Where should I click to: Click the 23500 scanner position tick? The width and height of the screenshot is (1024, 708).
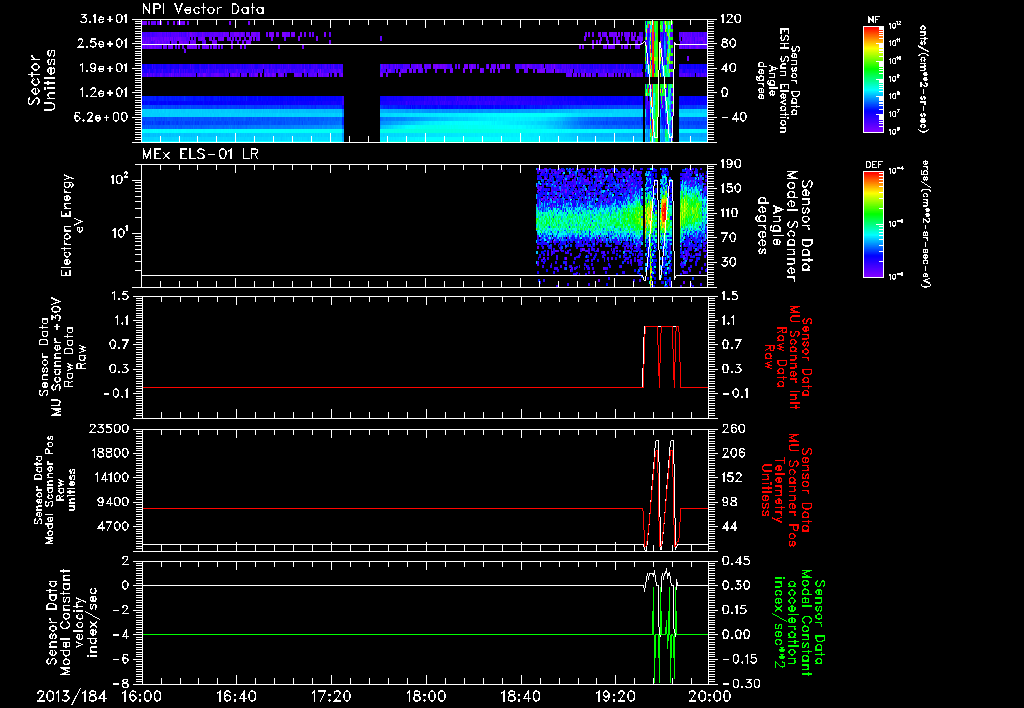pyautogui.click(x=109, y=429)
